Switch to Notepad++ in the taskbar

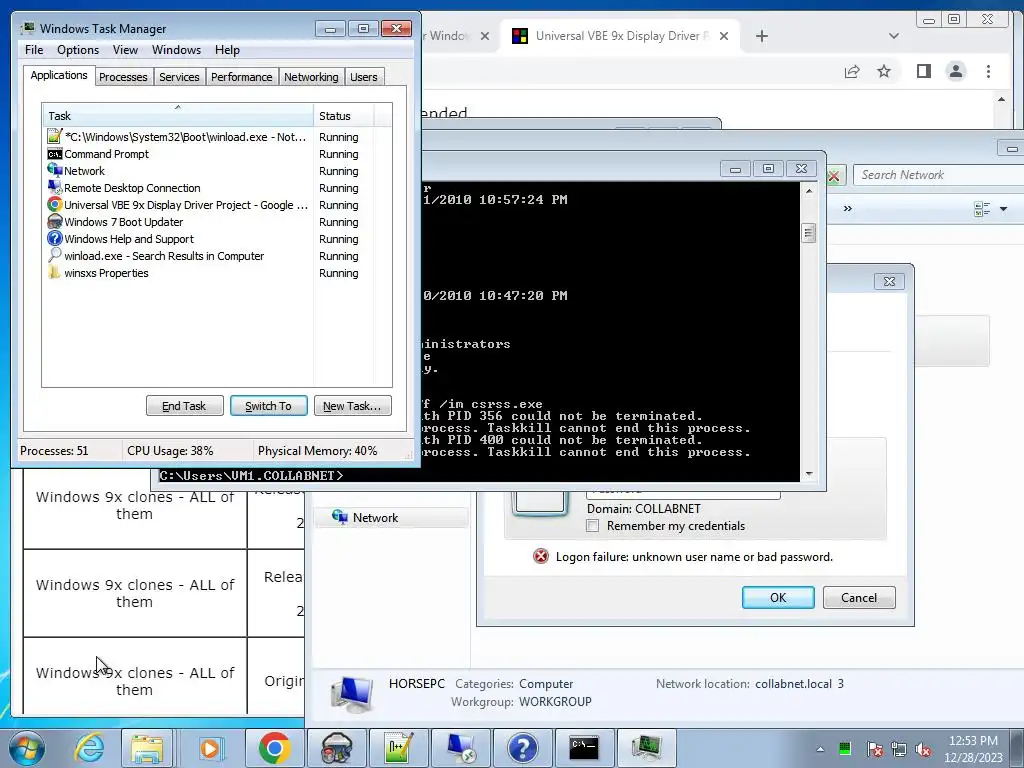coord(398,748)
